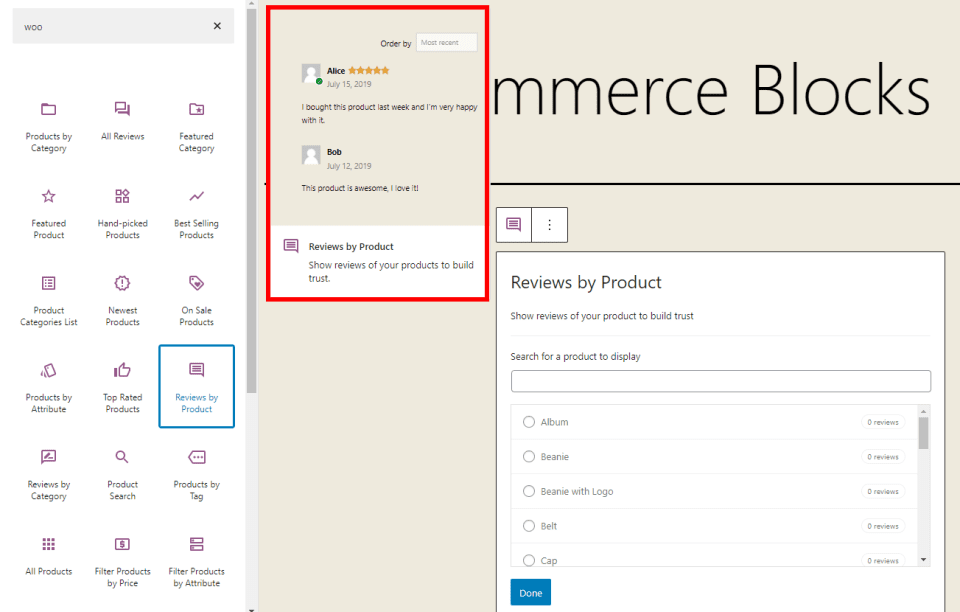This screenshot has height=612, width=960.
Task: Open the block options ellipsis menu
Action: pyautogui.click(x=548, y=224)
